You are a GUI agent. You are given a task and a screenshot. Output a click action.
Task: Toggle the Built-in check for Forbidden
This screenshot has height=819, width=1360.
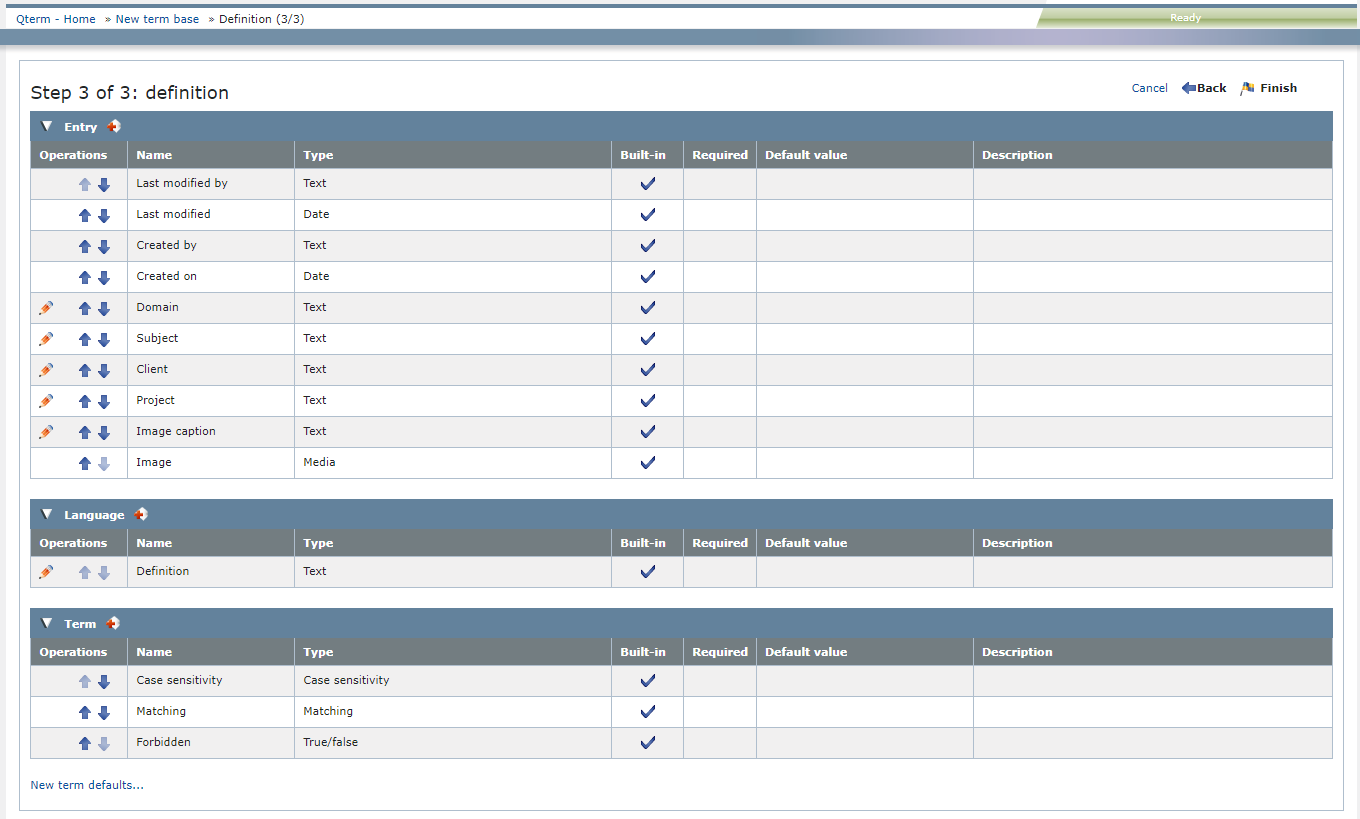647,742
